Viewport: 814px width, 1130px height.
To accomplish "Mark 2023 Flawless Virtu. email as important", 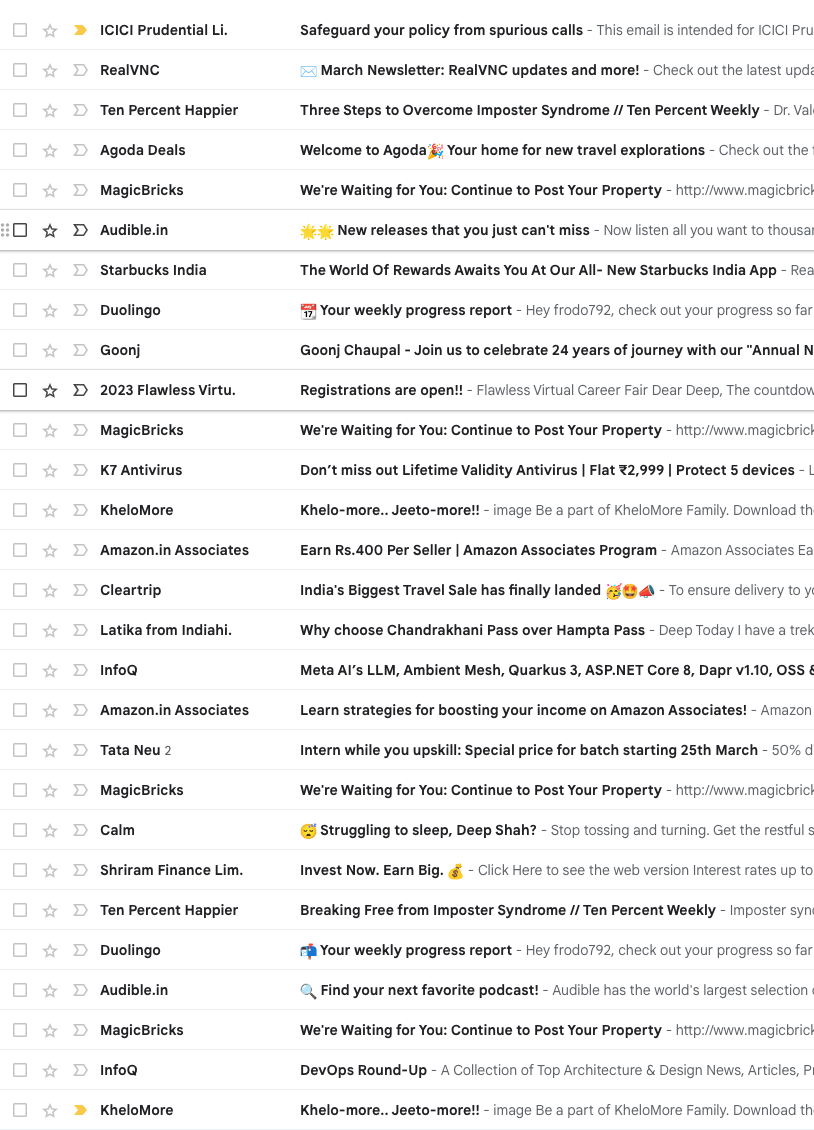I will 81,390.
